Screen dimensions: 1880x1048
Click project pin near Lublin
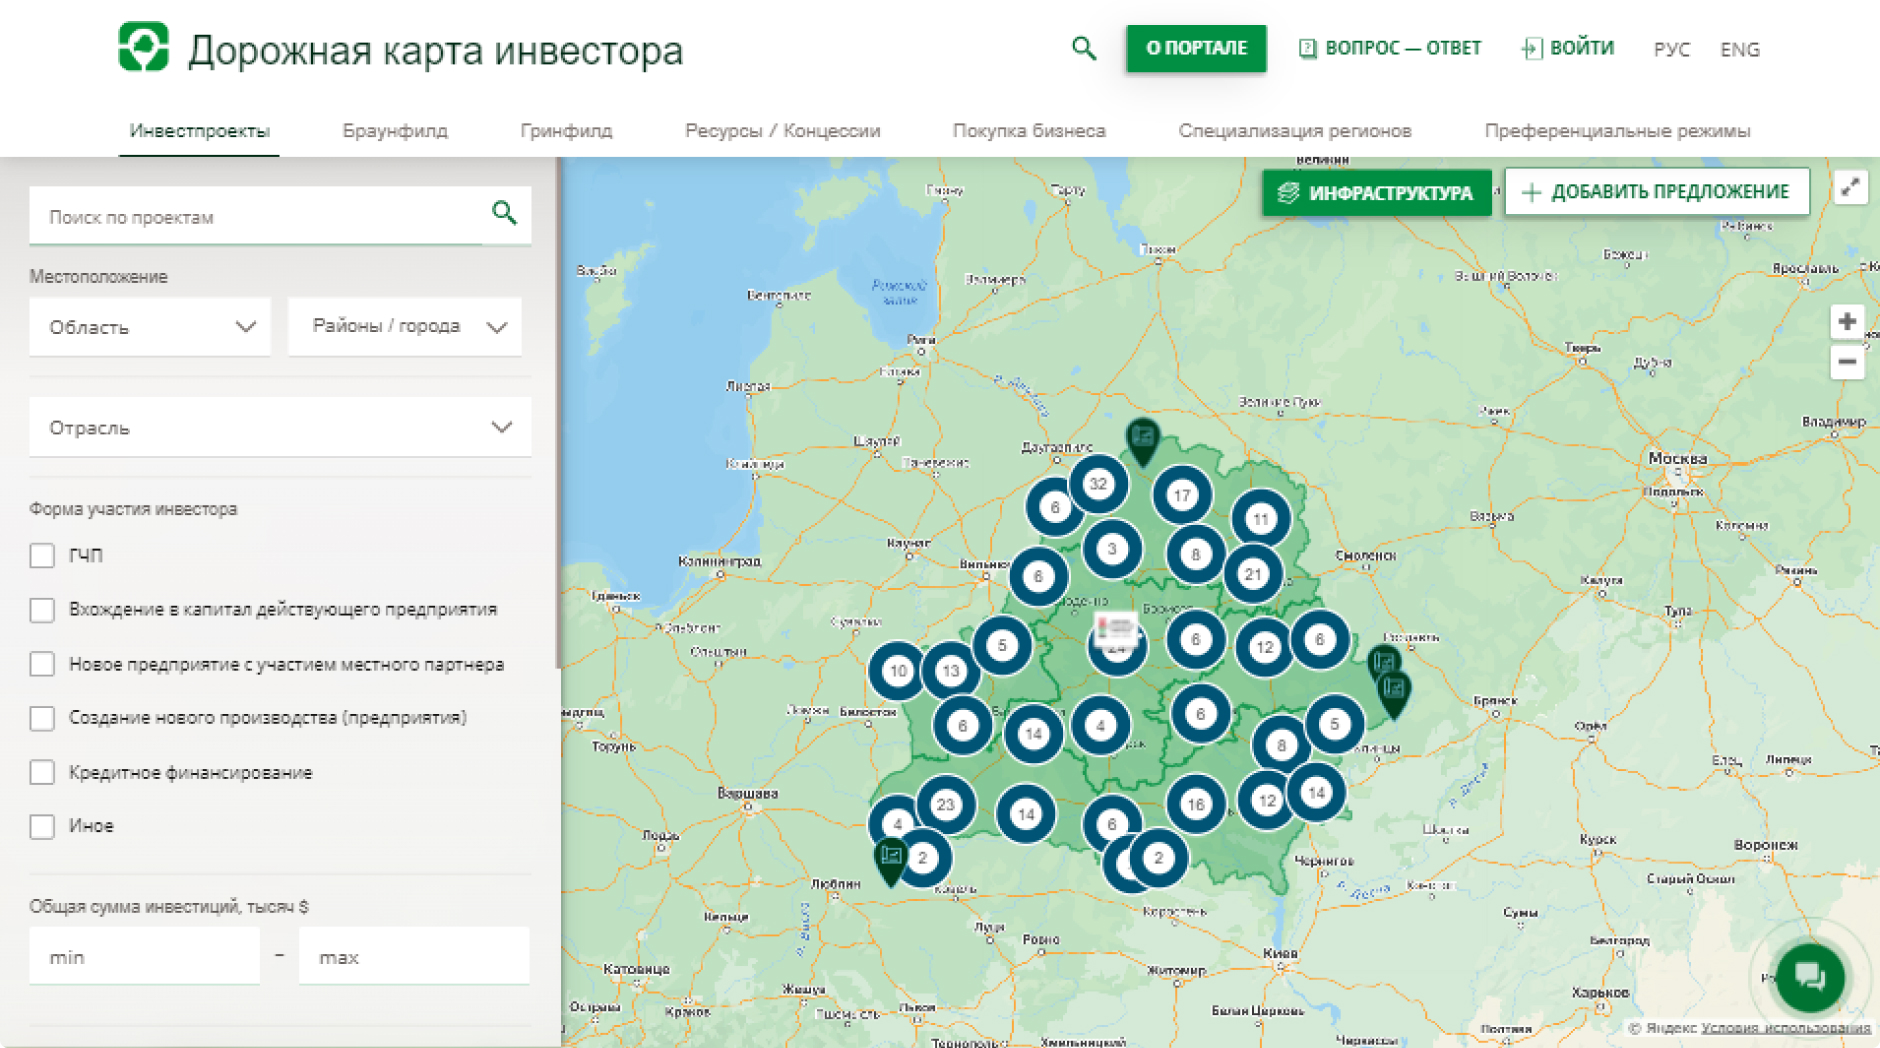coord(890,860)
